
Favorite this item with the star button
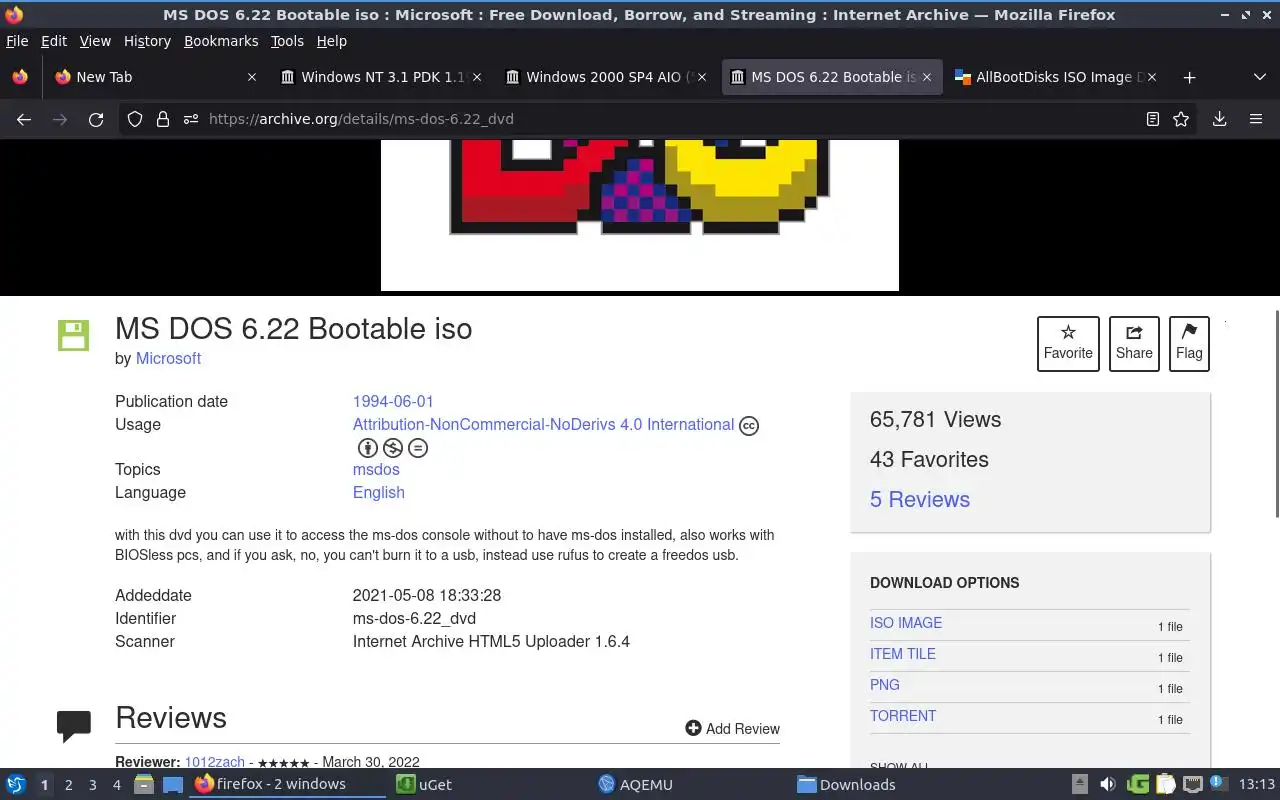[1068, 343]
